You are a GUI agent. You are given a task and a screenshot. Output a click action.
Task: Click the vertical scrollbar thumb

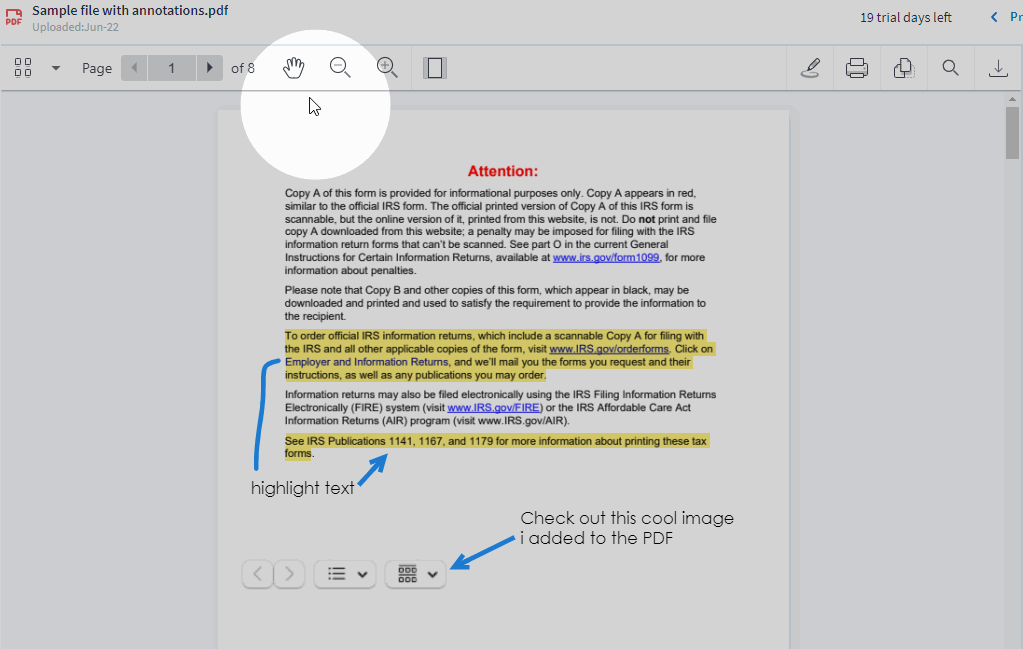[x=1013, y=132]
